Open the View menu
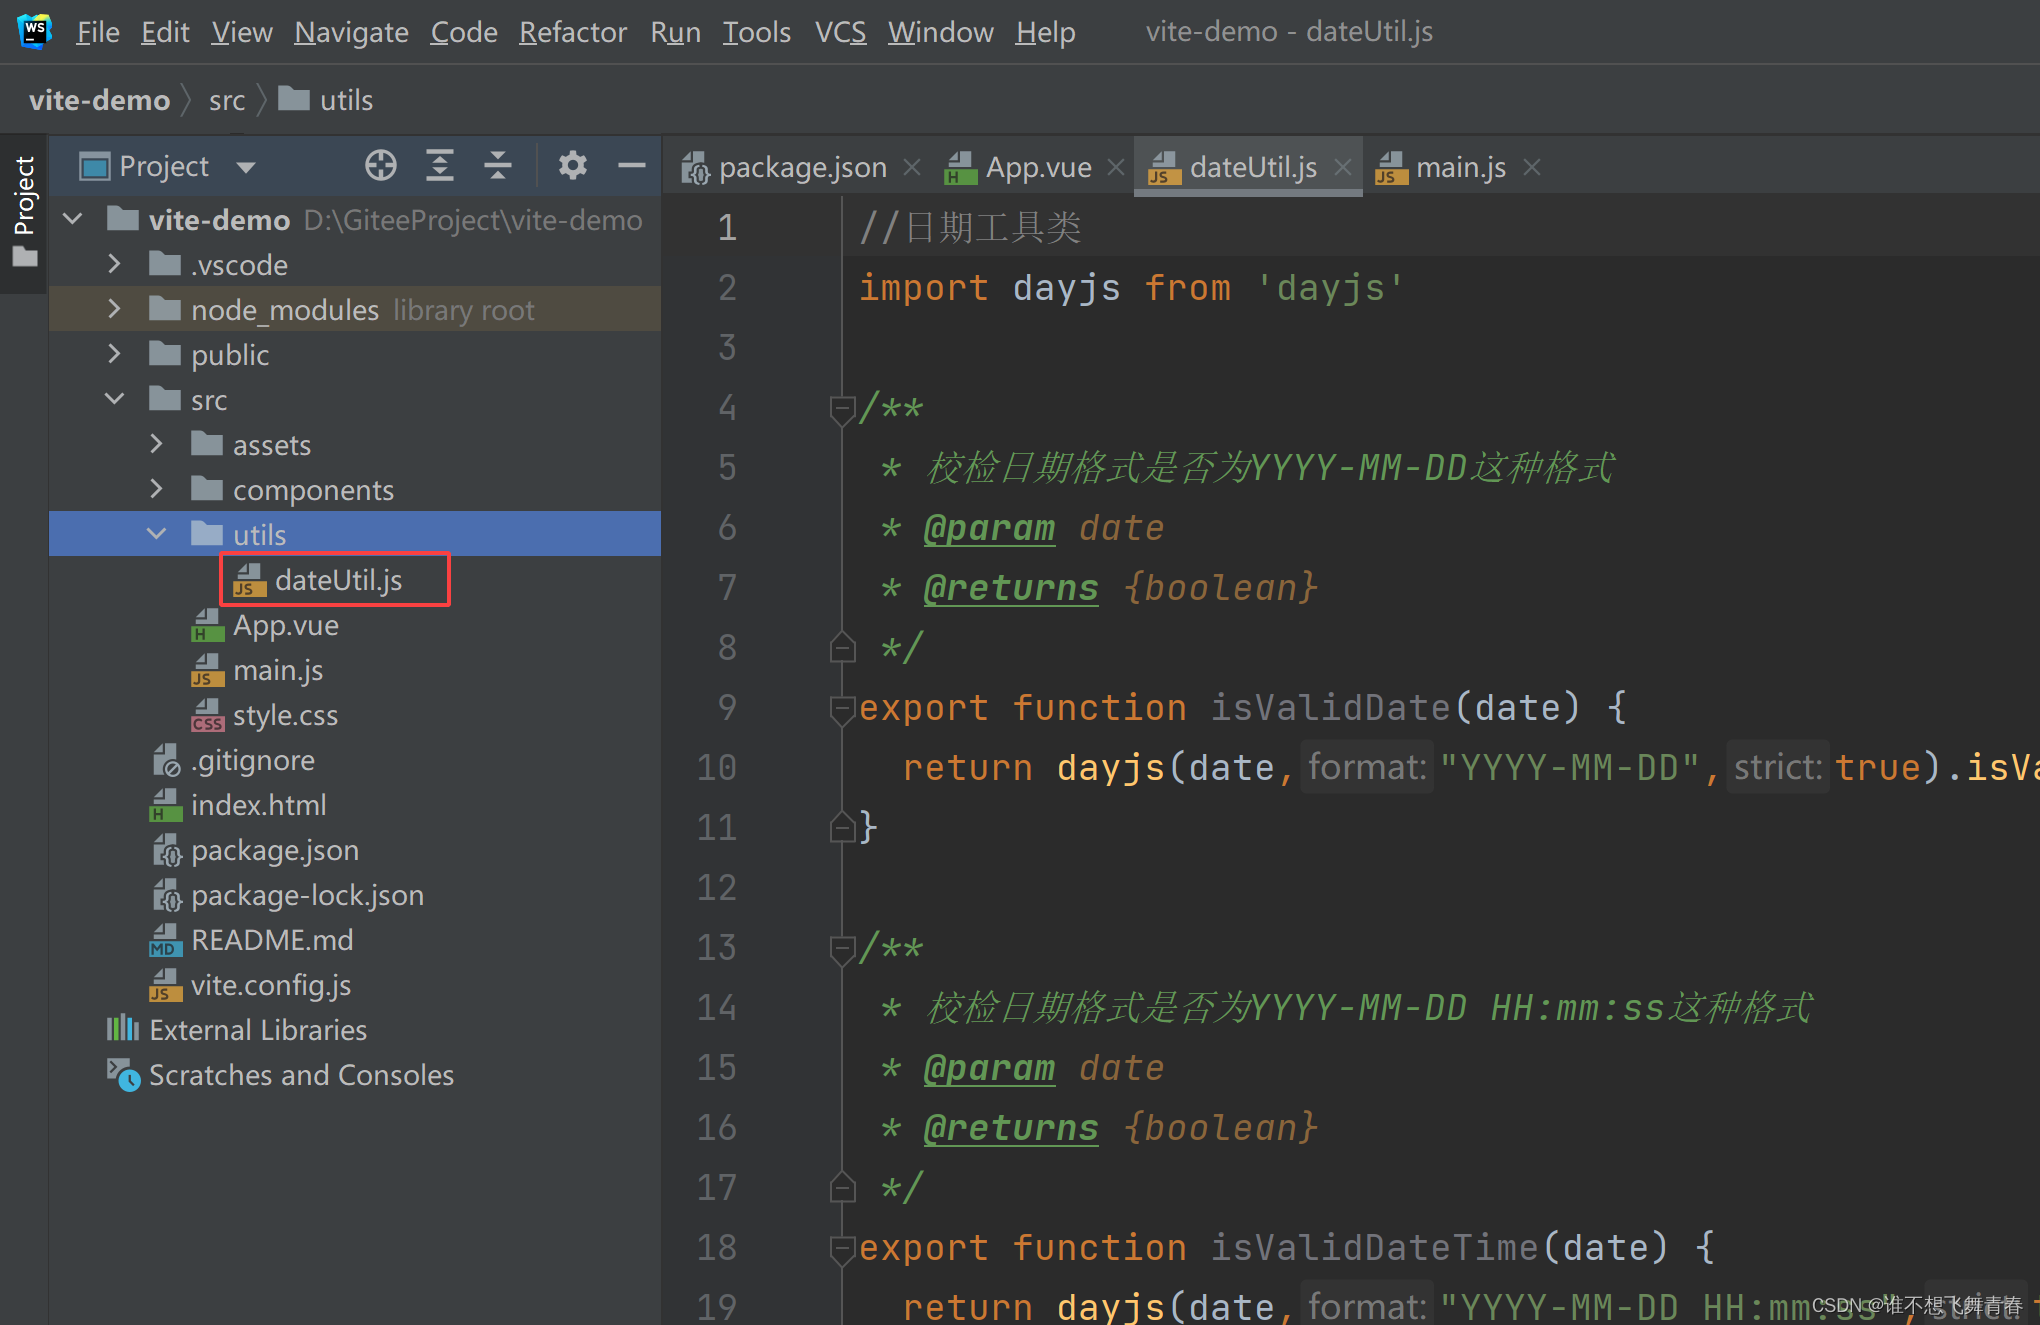This screenshot has height=1325, width=2040. point(242,32)
